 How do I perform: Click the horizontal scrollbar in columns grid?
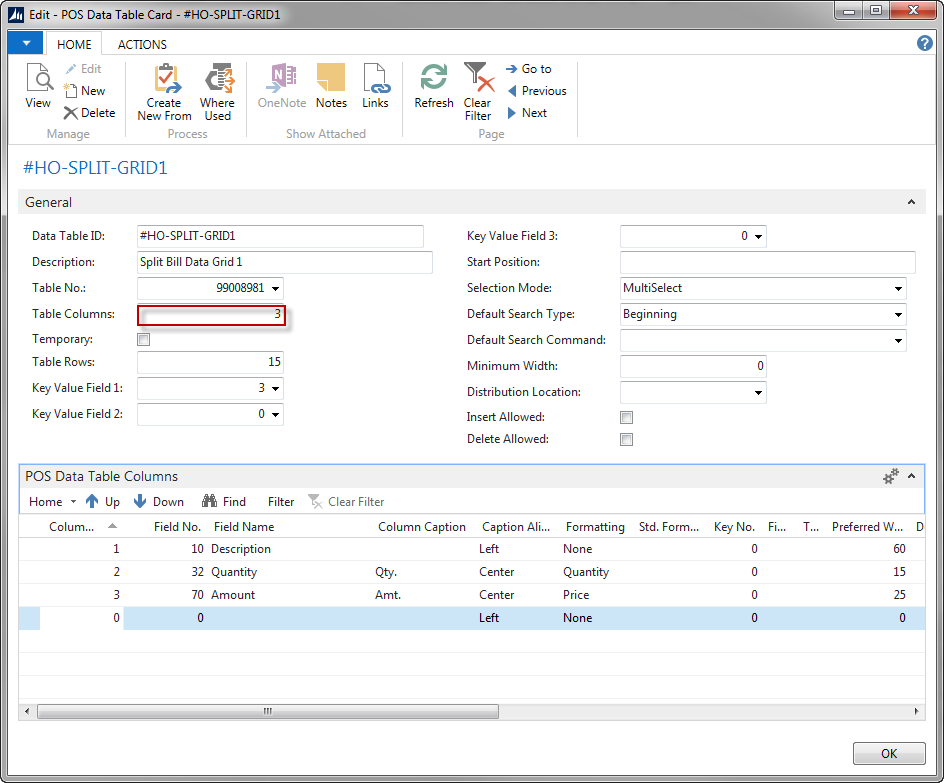pyautogui.click(x=268, y=712)
